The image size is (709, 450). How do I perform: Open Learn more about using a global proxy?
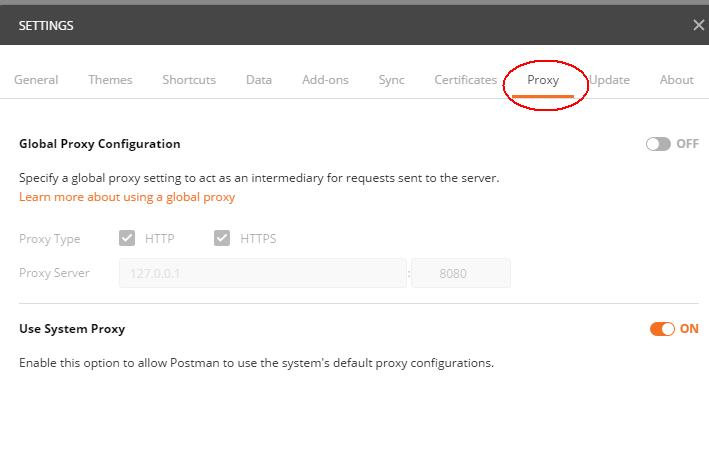click(x=127, y=197)
